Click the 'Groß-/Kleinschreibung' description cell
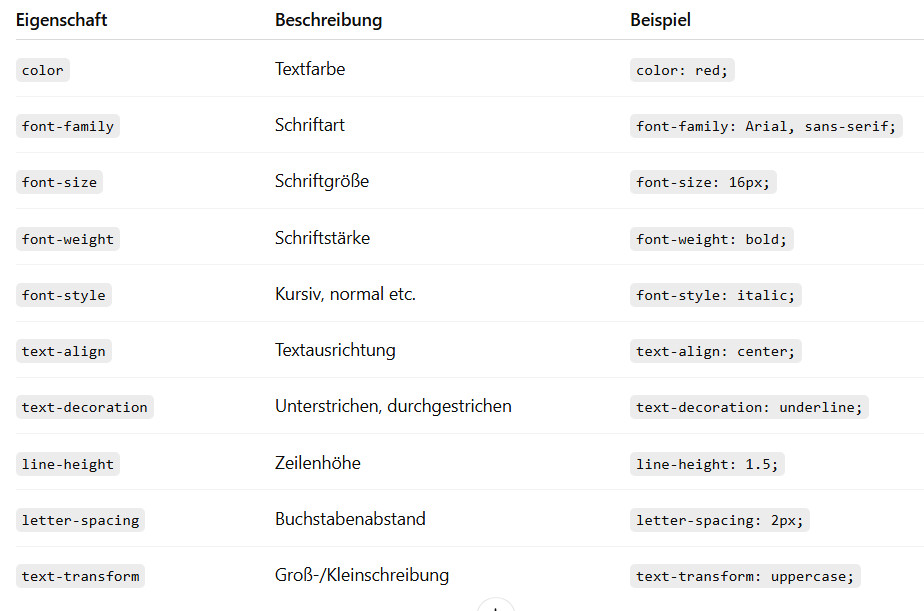This screenshot has width=924, height=611. 362,575
